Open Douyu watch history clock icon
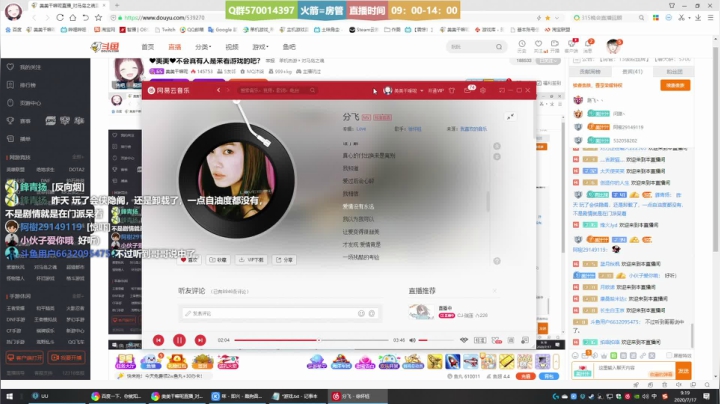 click(522, 45)
